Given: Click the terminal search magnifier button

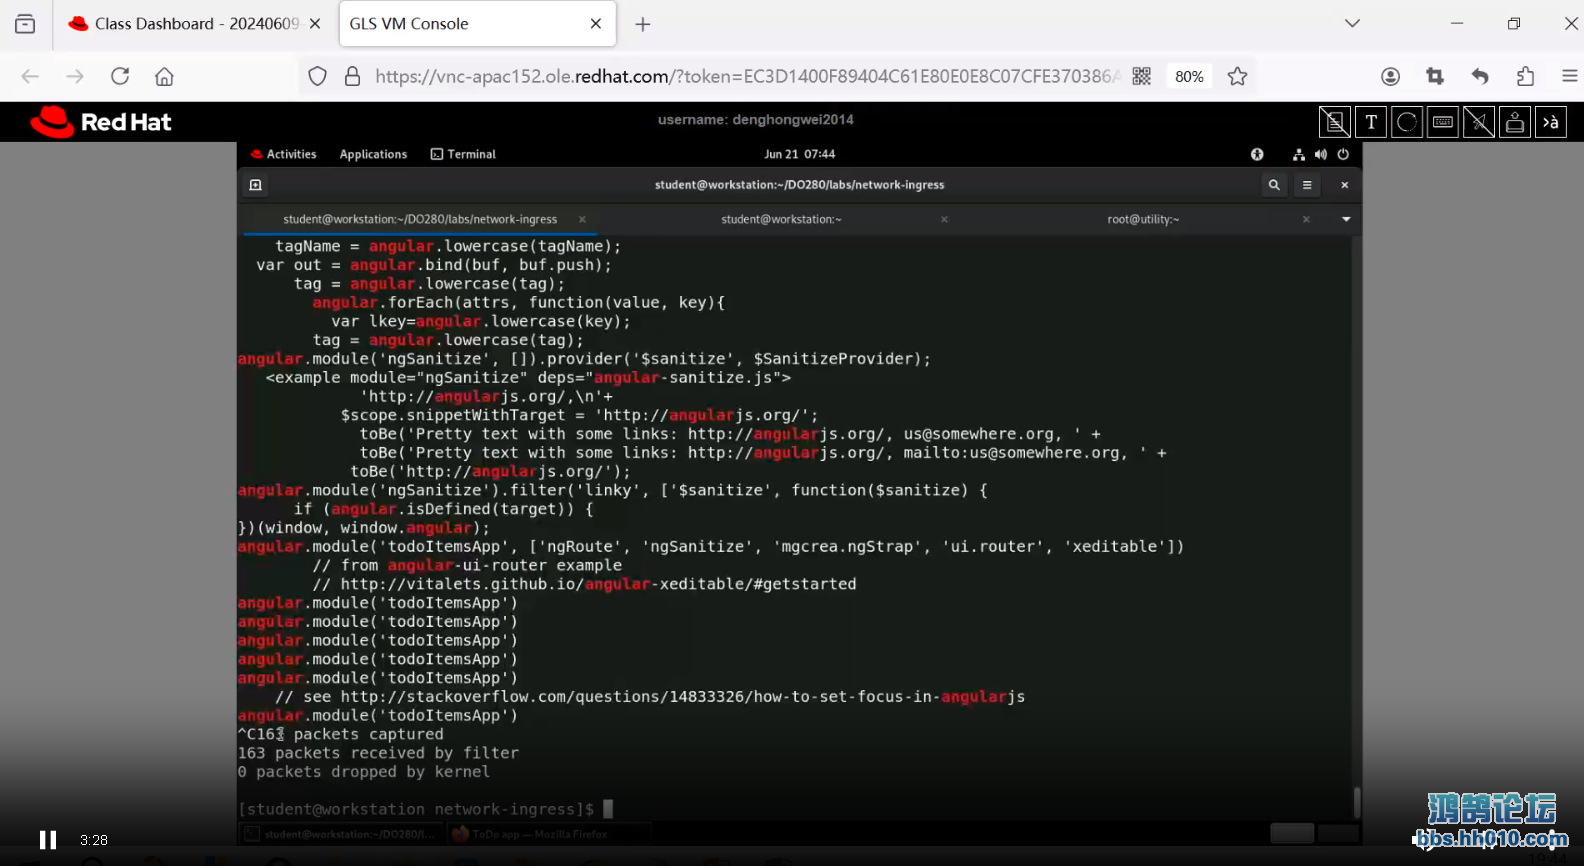Looking at the screenshot, I should pyautogui.click(x=1274, y=185).
